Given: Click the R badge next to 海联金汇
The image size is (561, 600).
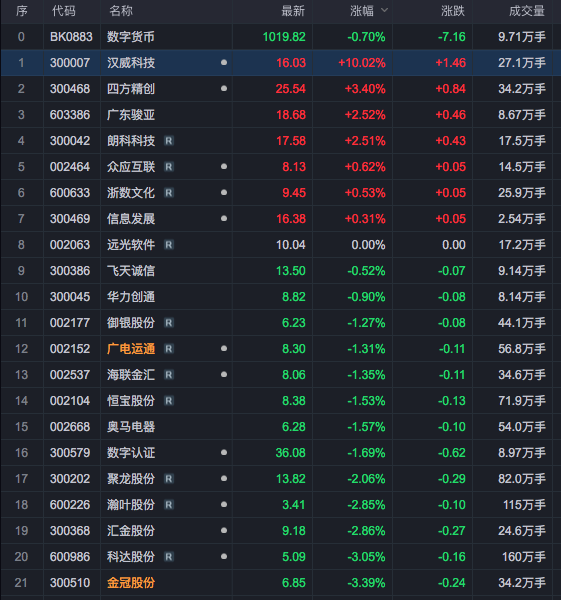Looking at the screenshot, I should point(169,375).
